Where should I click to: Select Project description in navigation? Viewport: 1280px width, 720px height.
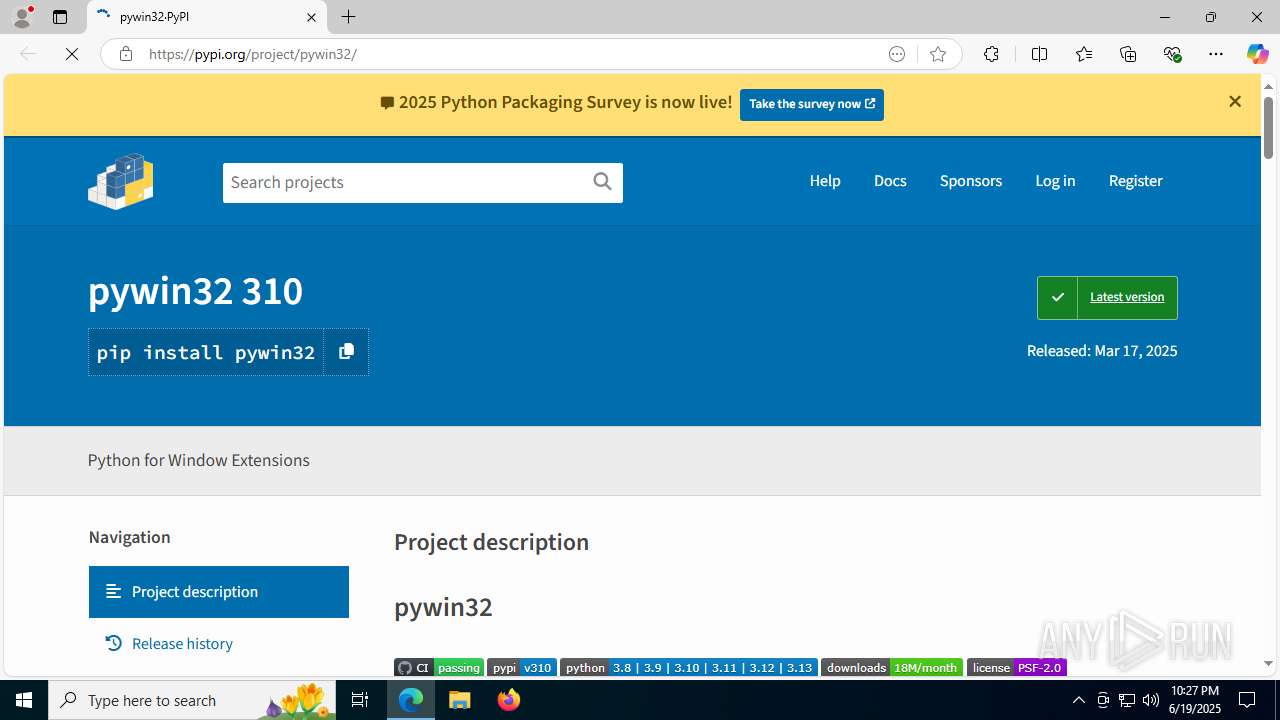[218, 592]
